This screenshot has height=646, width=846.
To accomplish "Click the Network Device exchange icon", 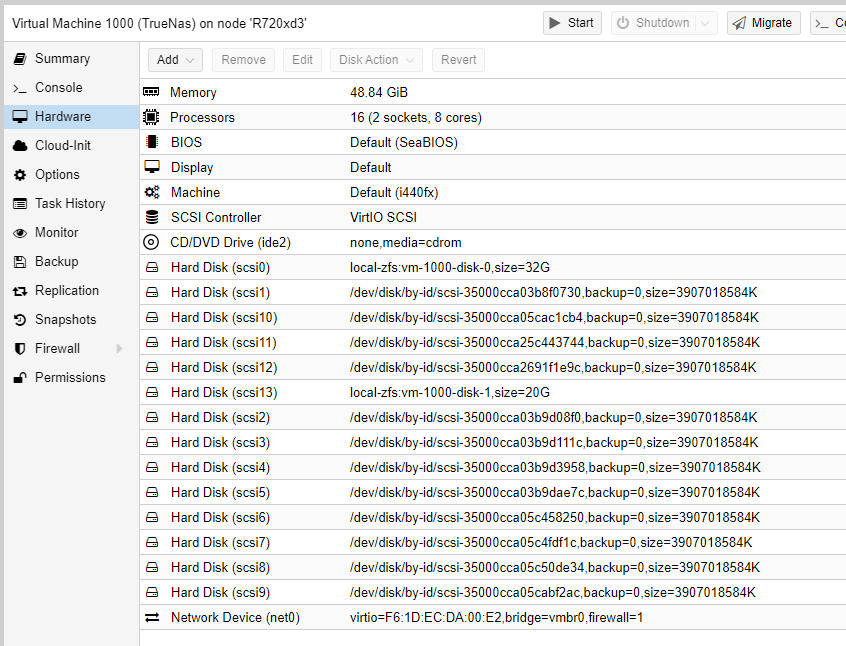I will (152, 617).
